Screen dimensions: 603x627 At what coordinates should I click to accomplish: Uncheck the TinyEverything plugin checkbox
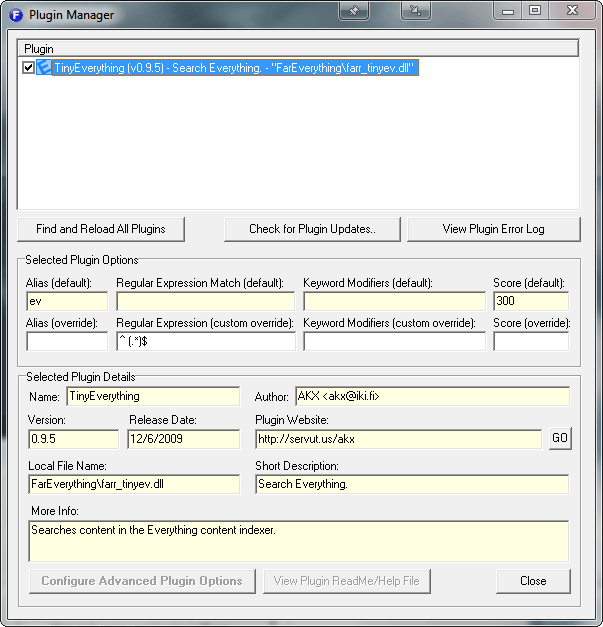[x=28, y=68]
